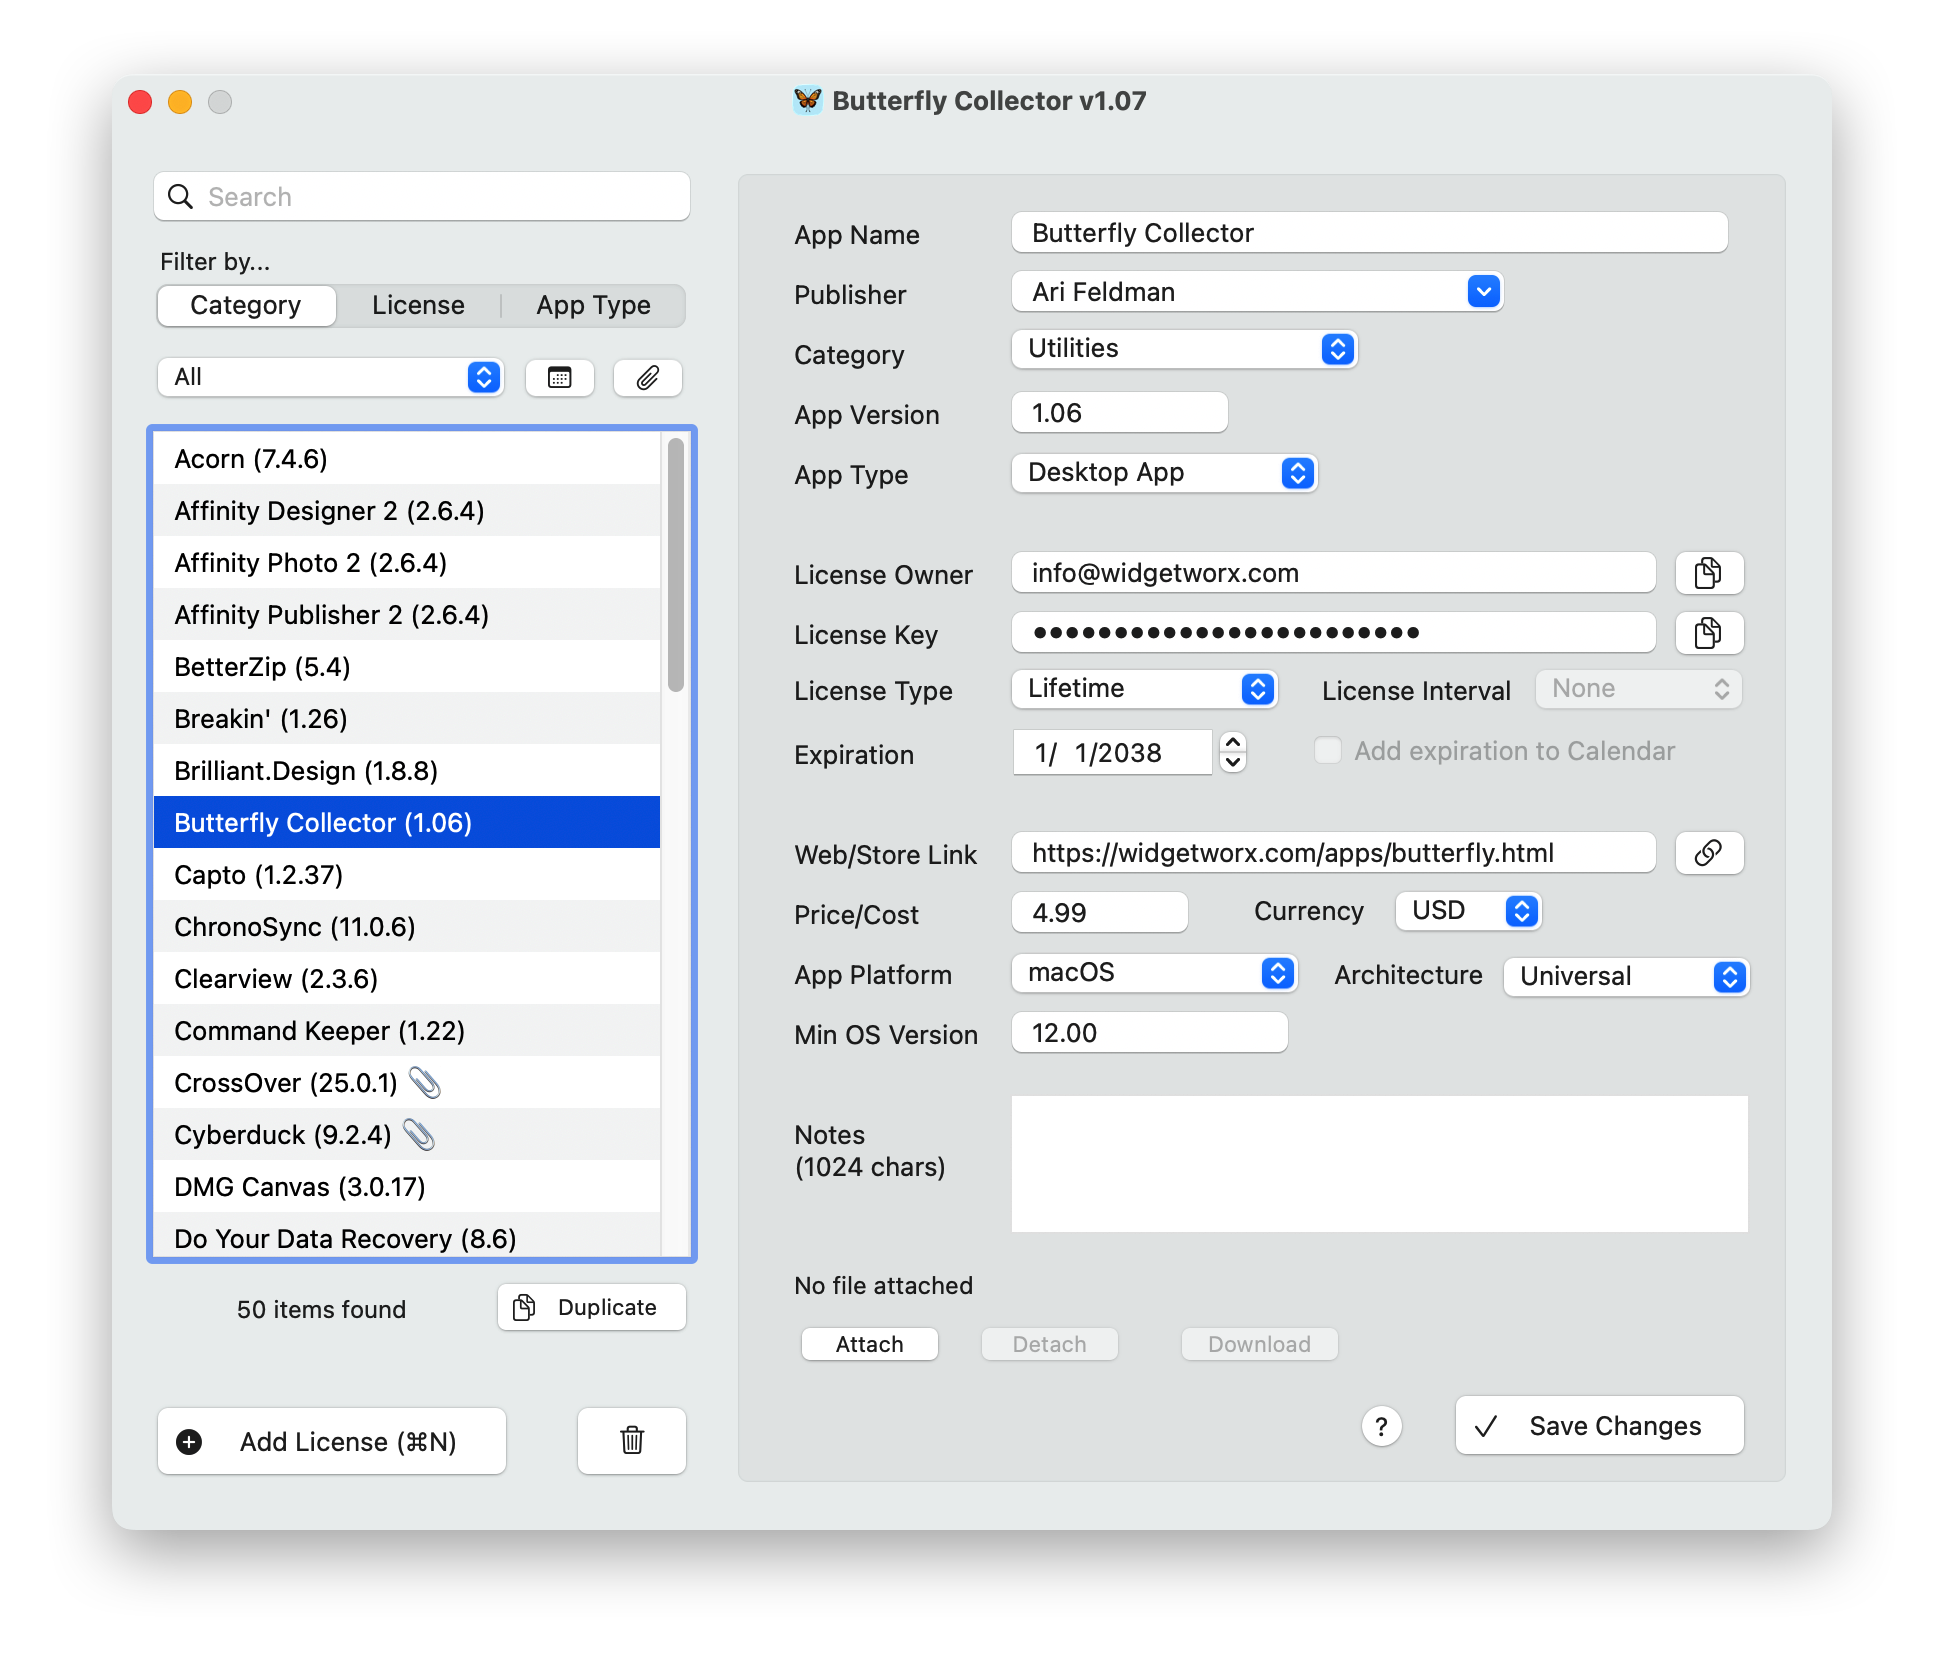Open the Category dropdown showing Utilities
The height and width of the screenshot is (1680, 1944).
point(1184,349)
